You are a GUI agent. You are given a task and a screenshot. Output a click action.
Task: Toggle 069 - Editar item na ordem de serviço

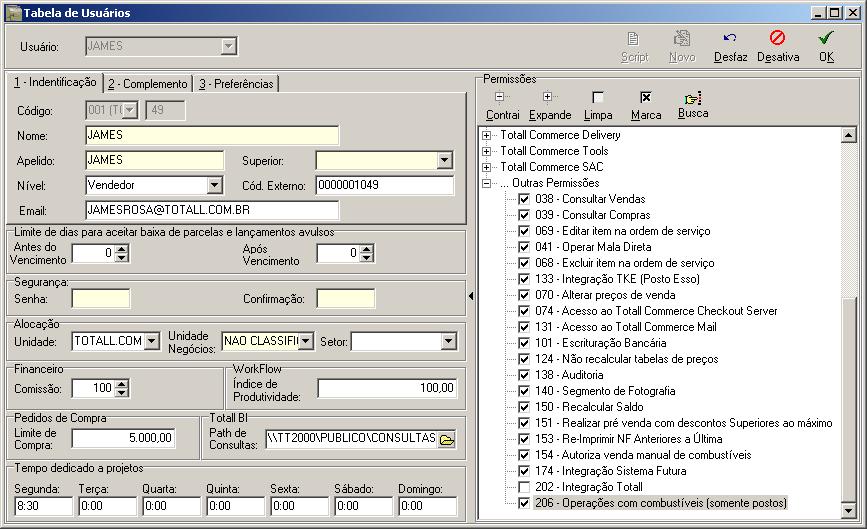524,231
